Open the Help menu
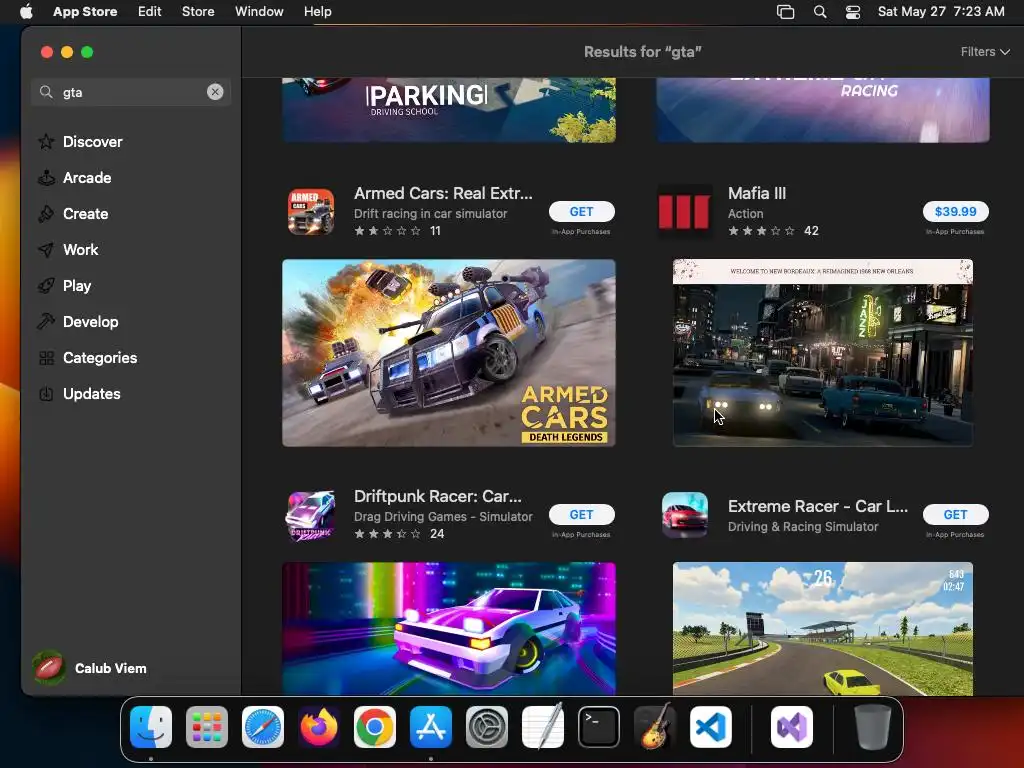Screen dimensions: 1024x768 pyautogui.click(x=317, y=12)
